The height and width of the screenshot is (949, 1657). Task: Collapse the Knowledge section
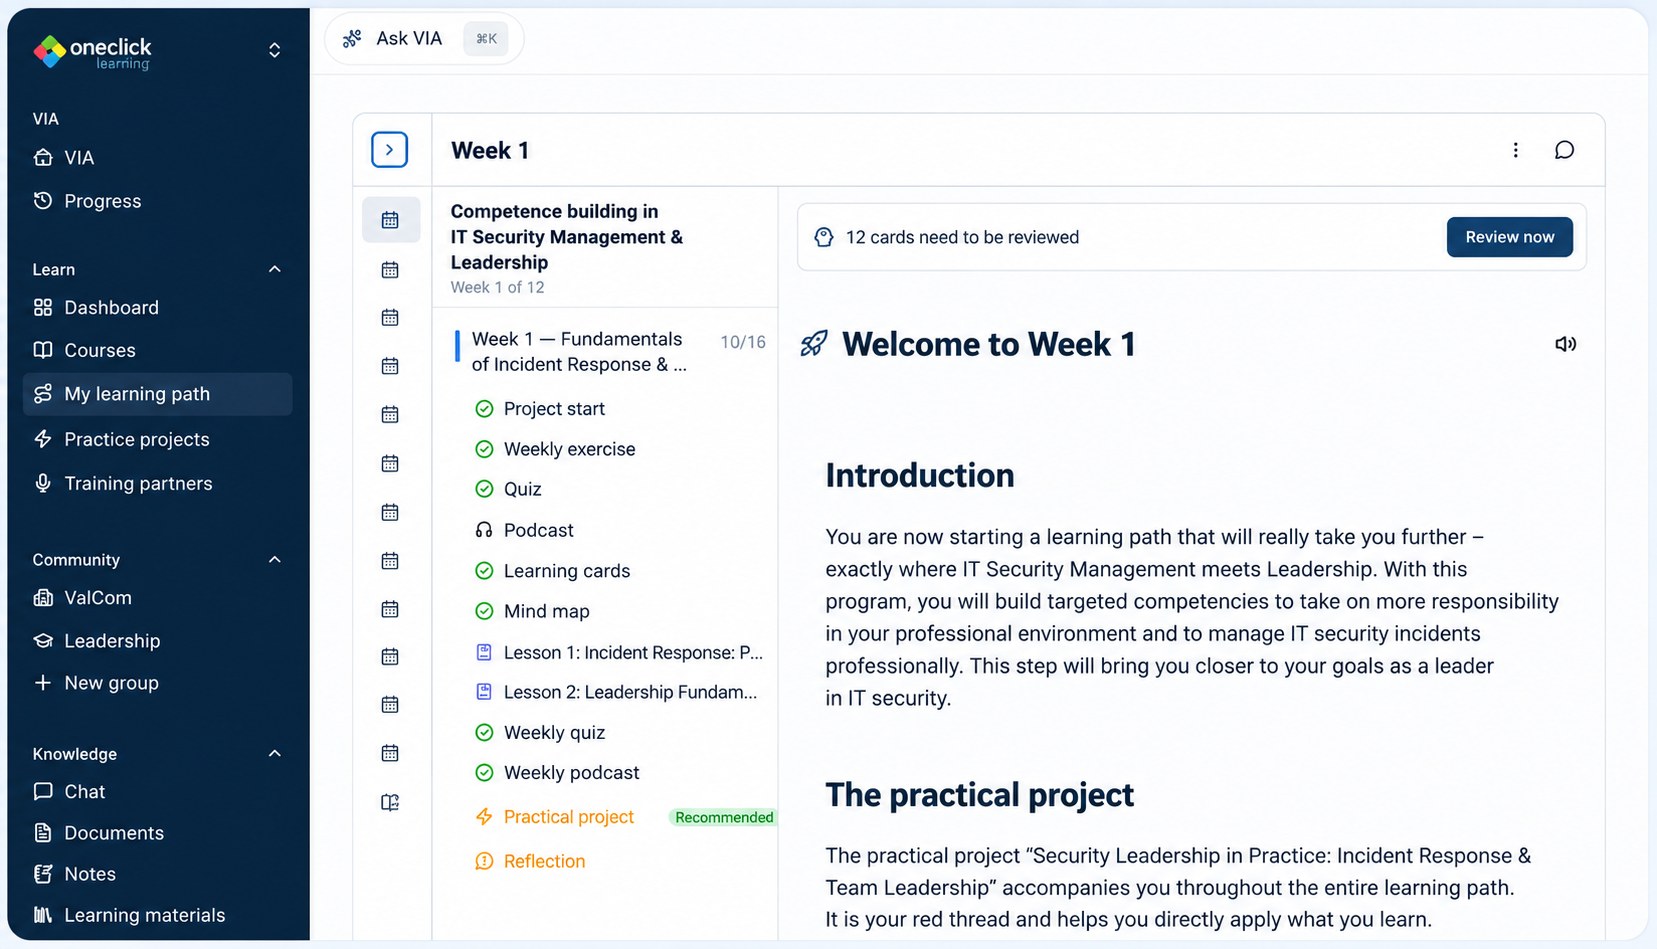[x=274, y=754]
